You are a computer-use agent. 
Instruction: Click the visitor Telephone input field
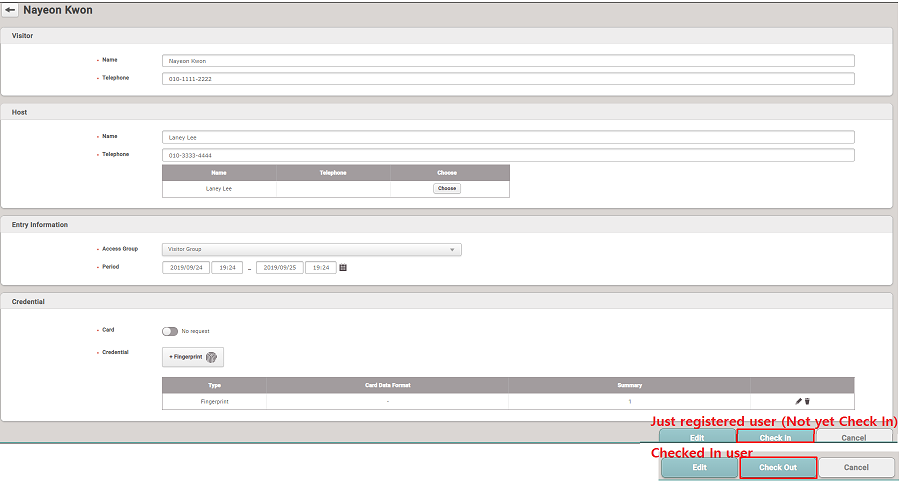(508, 78)
